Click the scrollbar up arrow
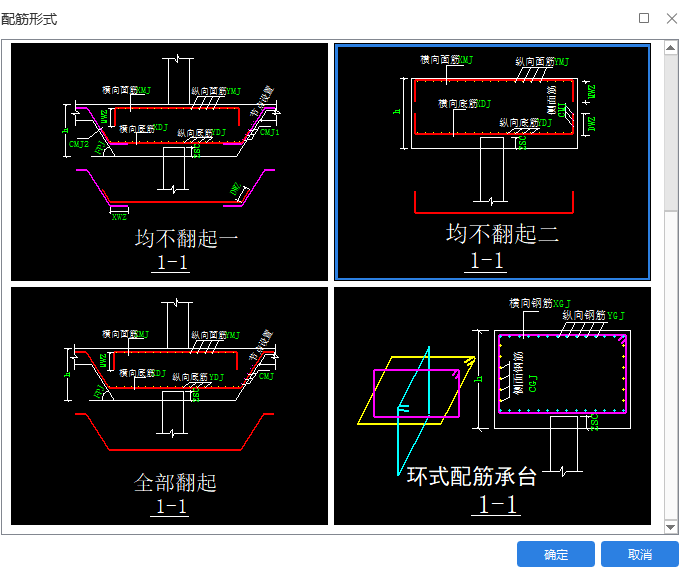The height and width of the screenshot is (571, 680). (x=670, y=48)
